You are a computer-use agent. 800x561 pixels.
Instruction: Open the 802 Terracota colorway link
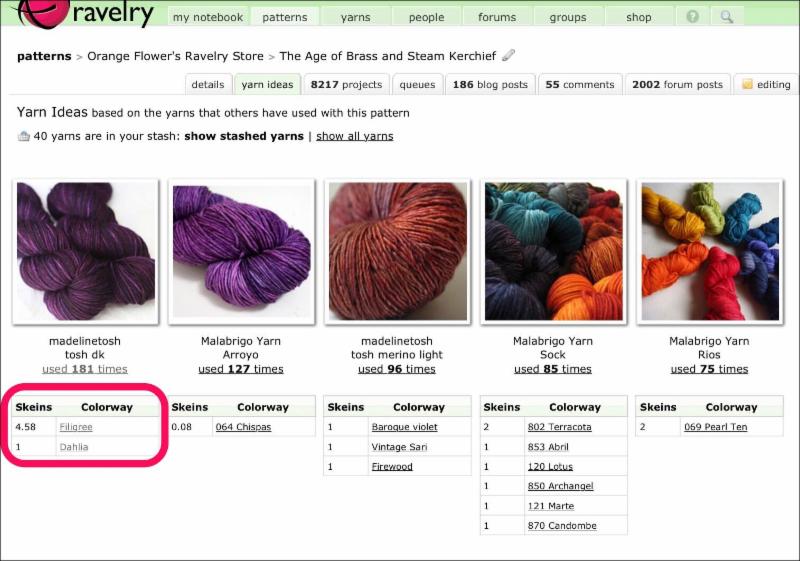(560, 427)
